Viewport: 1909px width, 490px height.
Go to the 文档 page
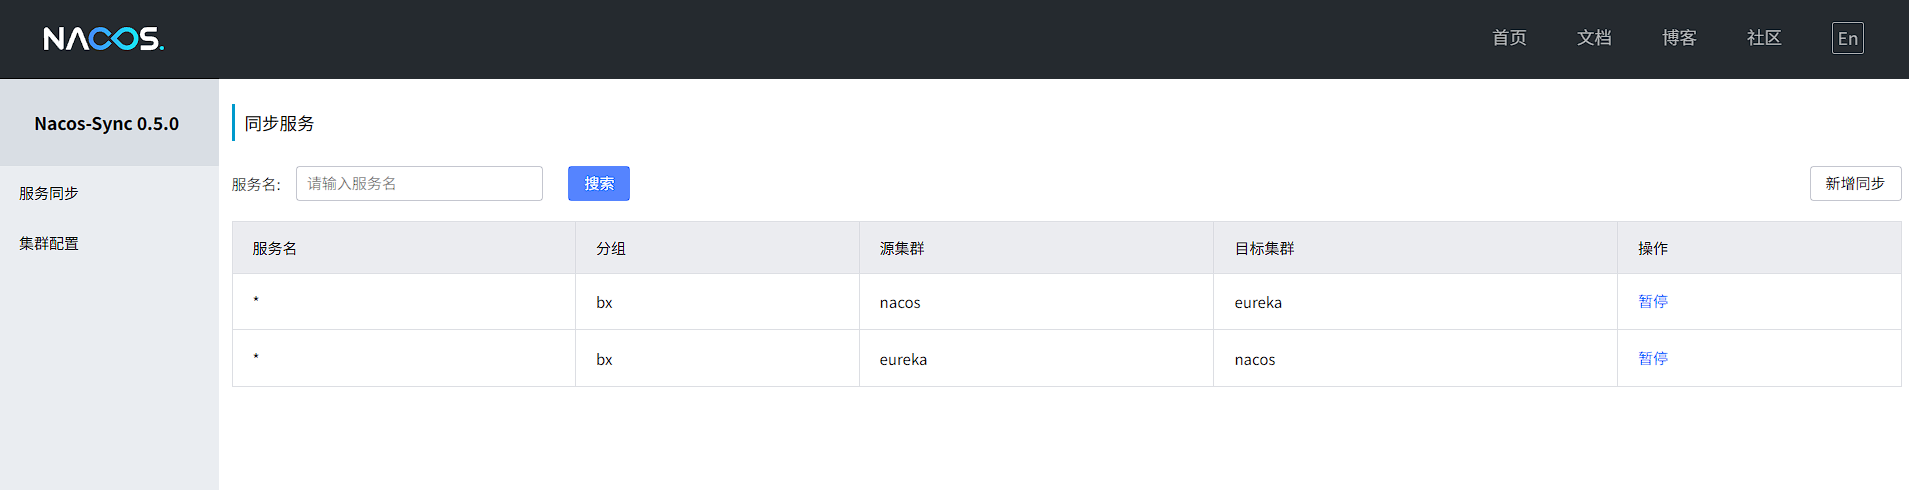[x=1594, y=38]
